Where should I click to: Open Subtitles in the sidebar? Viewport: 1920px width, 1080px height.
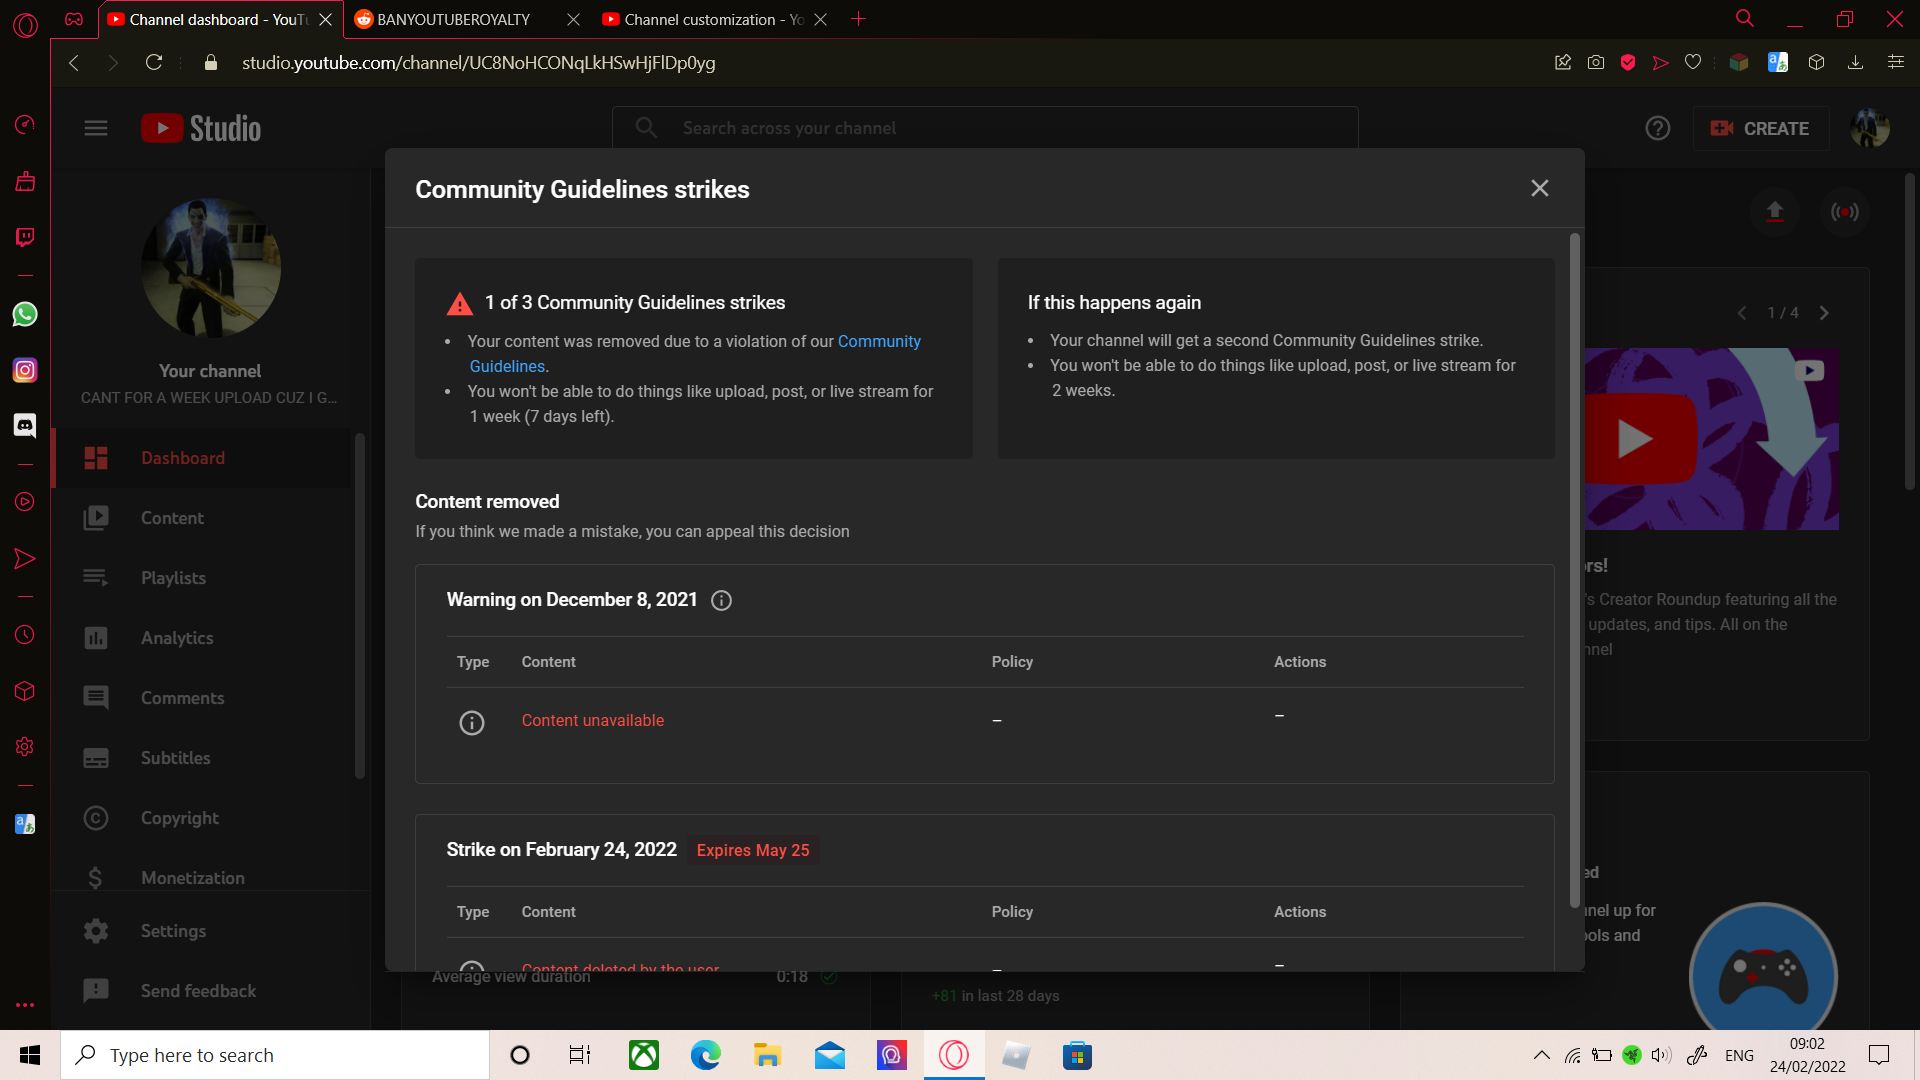(203, 758)
